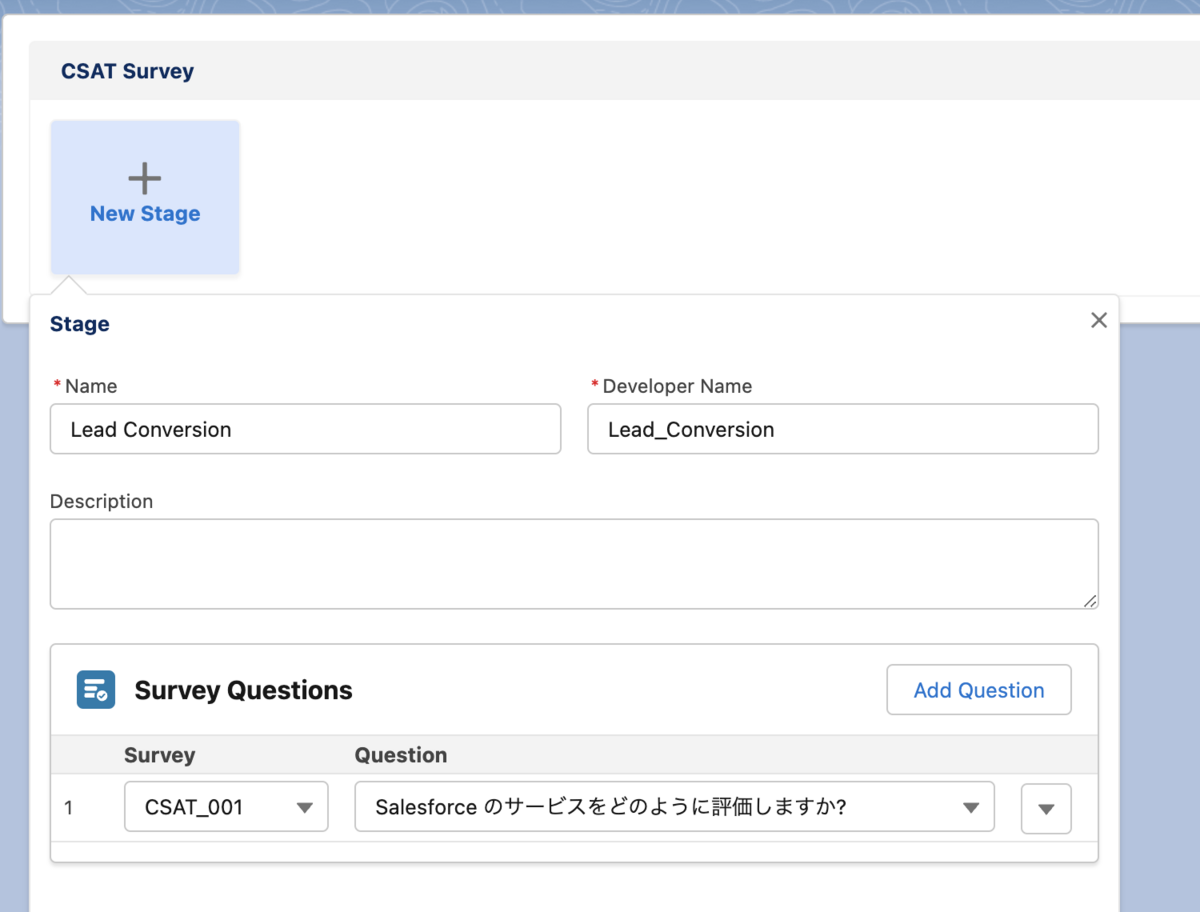This screenshot has height=912, width=1200.
Task: Click the X to dismiss the Stage panel
Action: (1098, 319)
